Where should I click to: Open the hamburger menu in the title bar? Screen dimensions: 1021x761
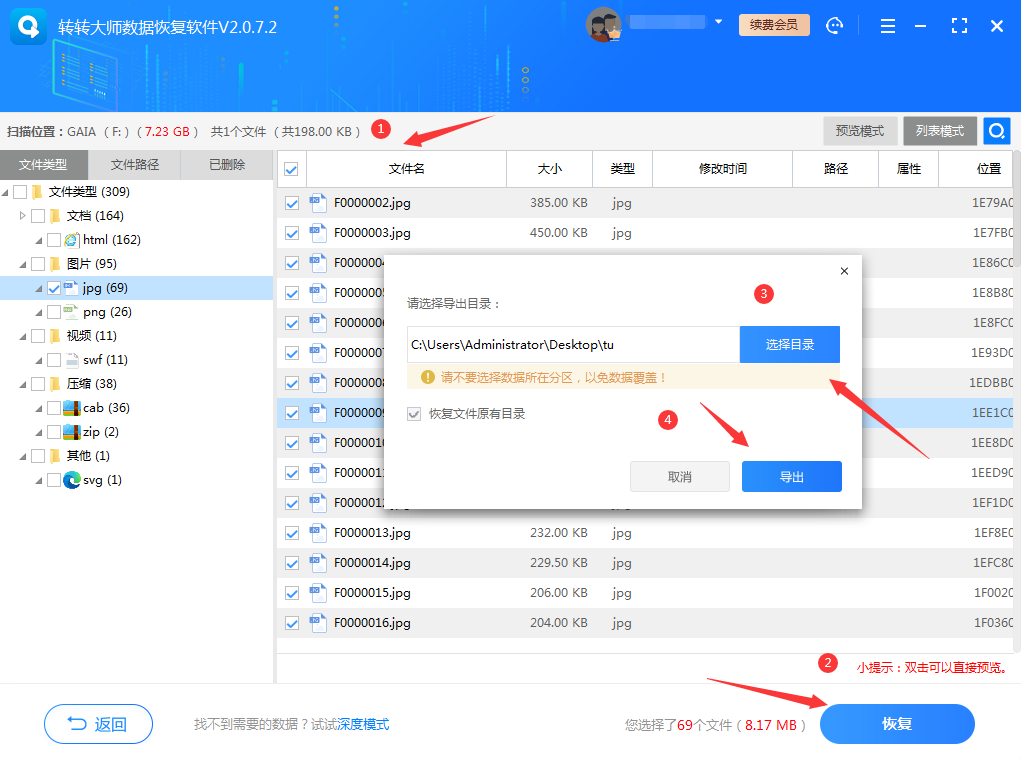[887, 26]
